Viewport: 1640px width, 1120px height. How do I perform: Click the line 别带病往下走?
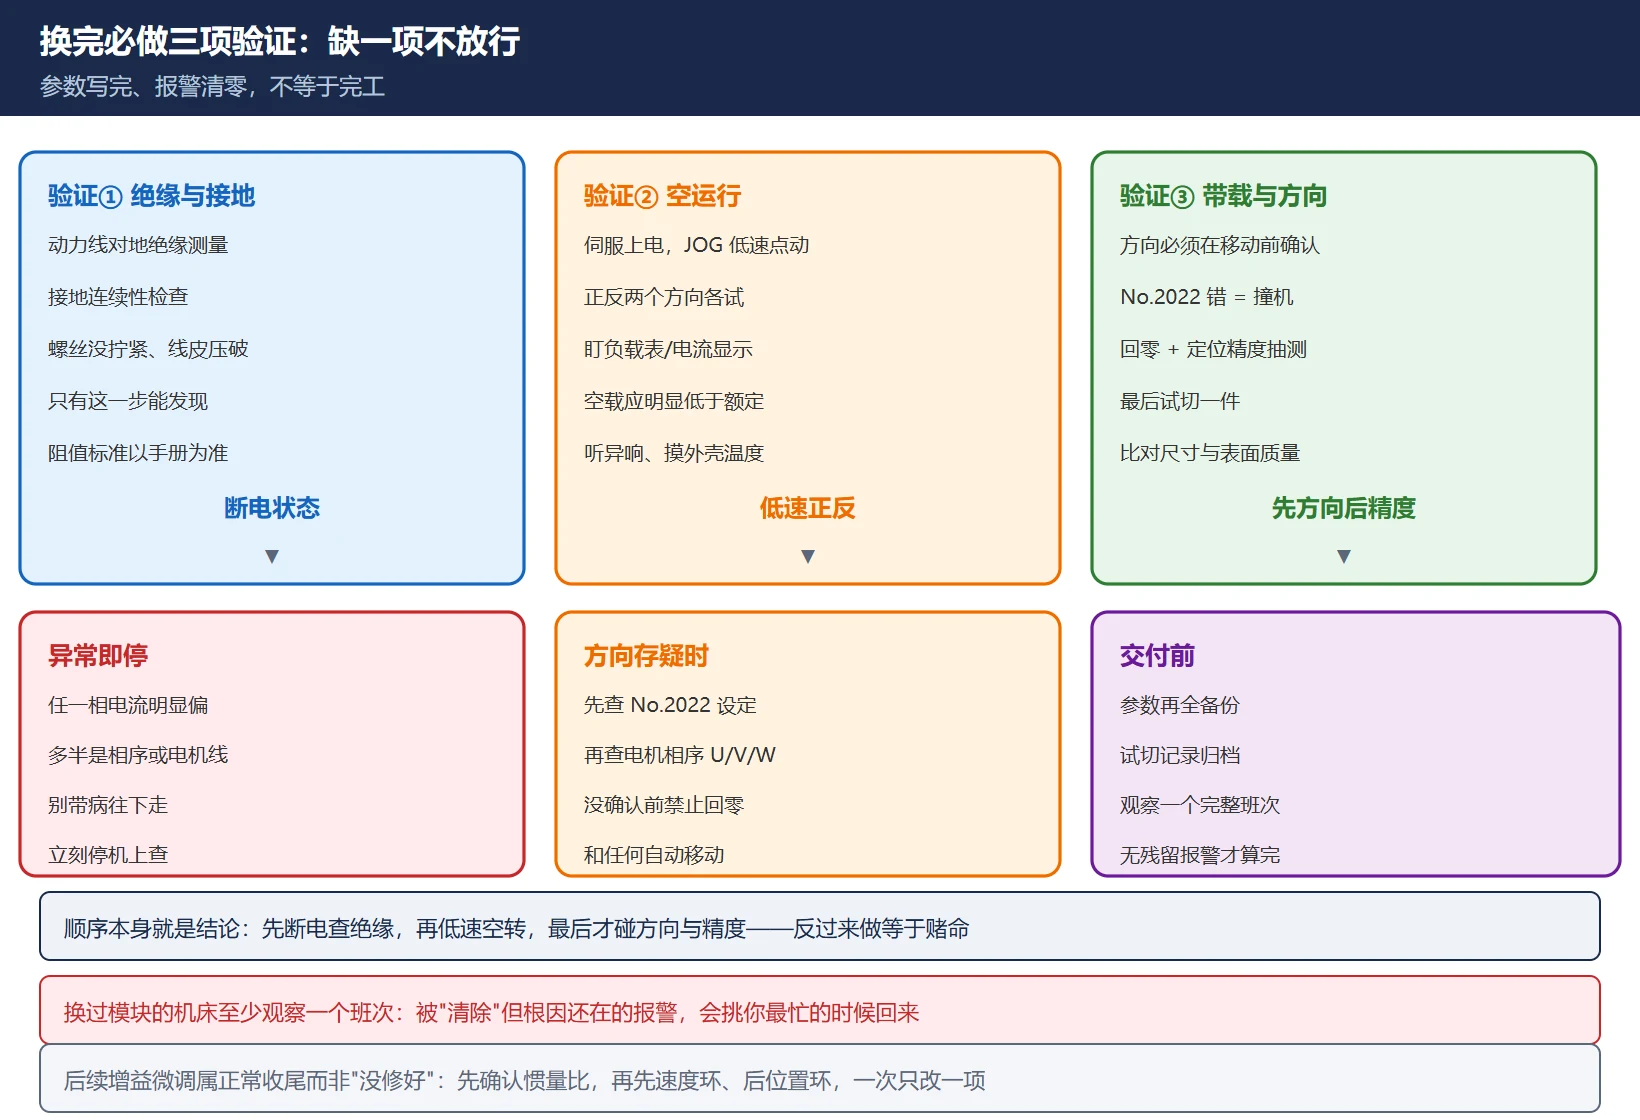[x=108, y=805]
